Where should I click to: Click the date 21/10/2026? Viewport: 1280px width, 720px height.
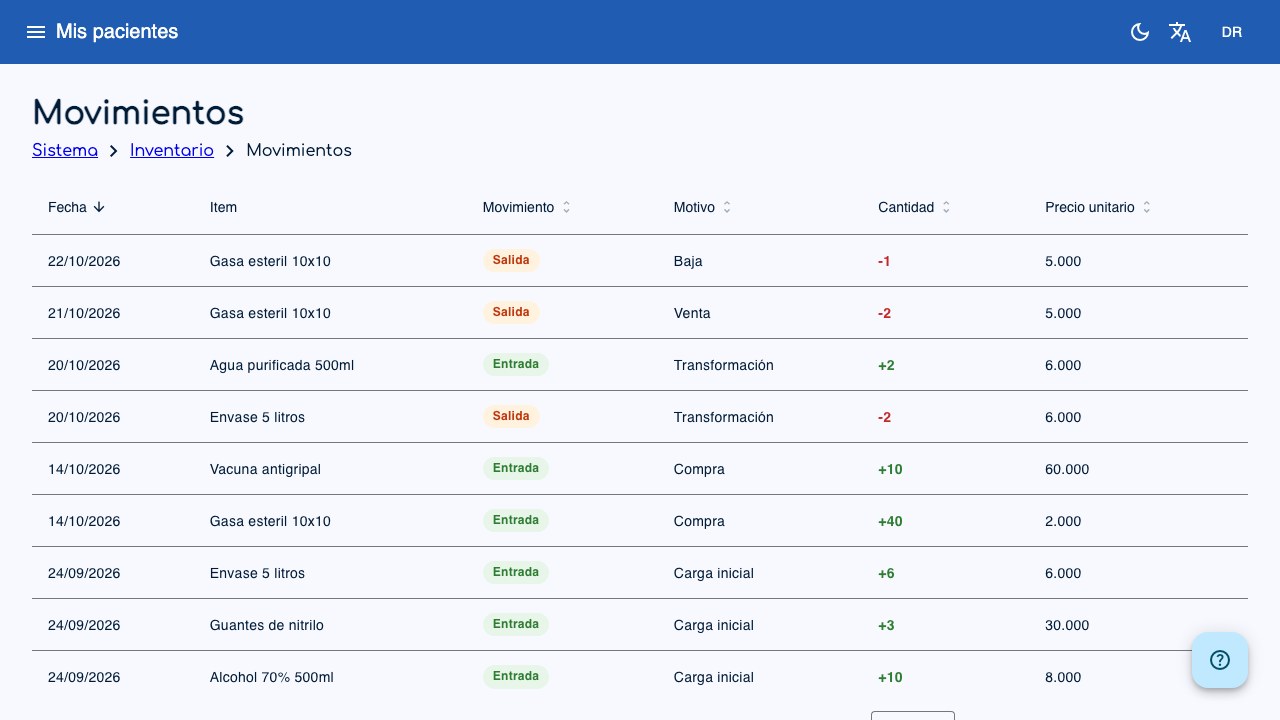point(84,313)
